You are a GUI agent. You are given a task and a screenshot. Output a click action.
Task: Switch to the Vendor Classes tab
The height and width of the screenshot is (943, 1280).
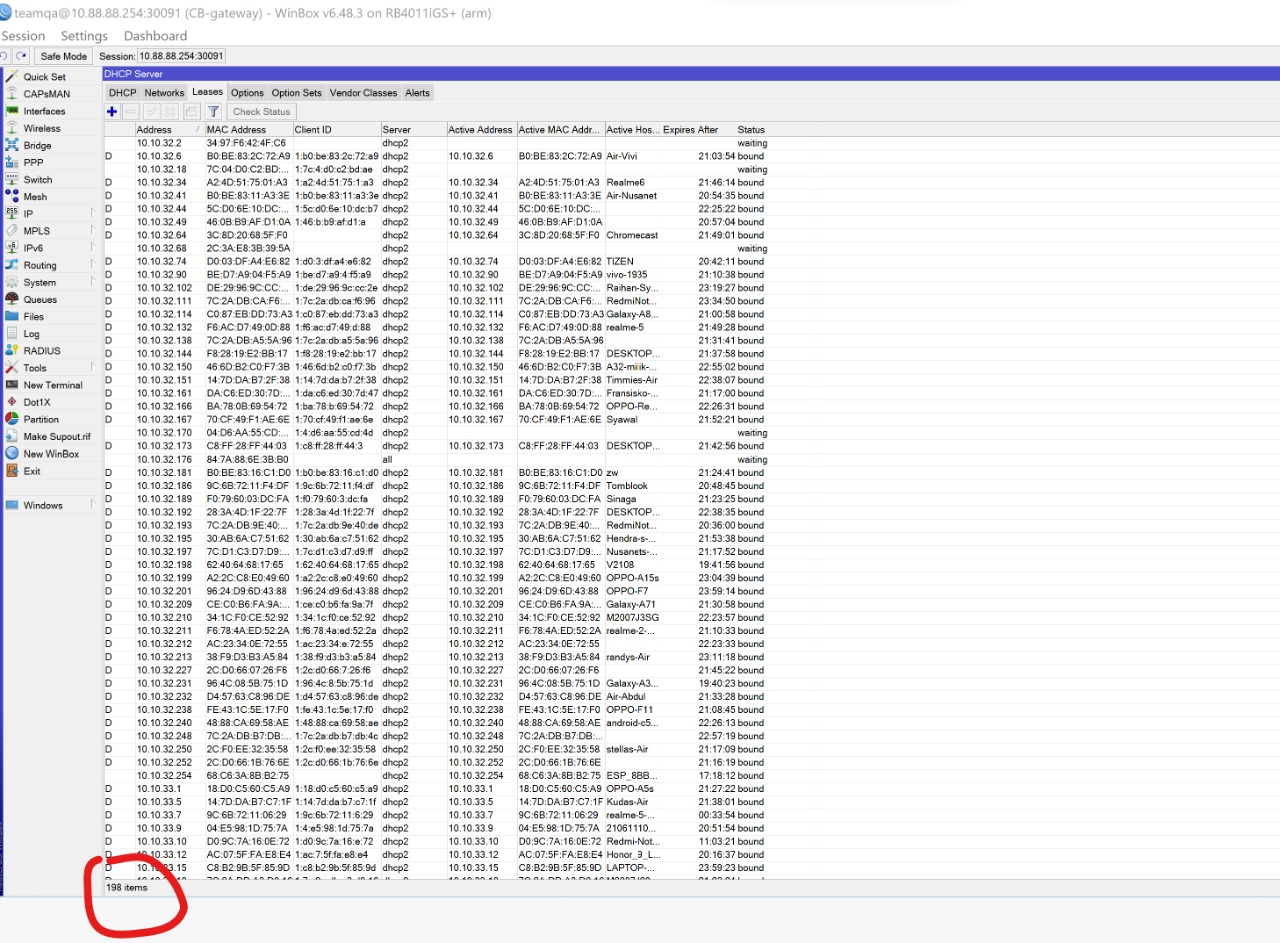tap(363, 93)
